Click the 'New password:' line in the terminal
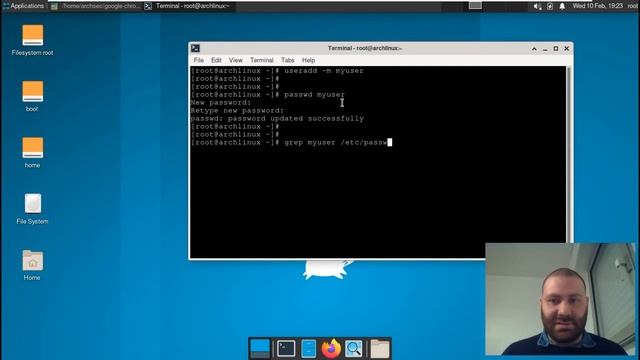This screenshot has height=360, width=640. (x=221, y=102)
